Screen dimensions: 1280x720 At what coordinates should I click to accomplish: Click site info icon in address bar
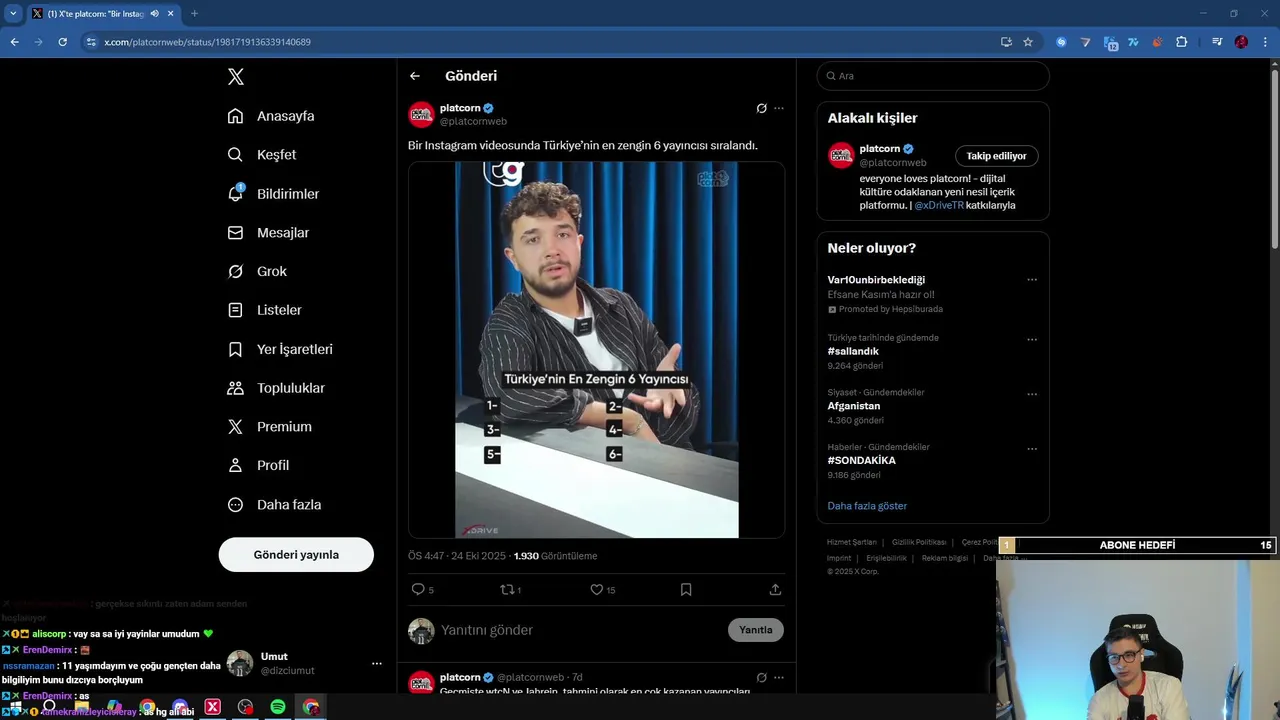point(91,42)
